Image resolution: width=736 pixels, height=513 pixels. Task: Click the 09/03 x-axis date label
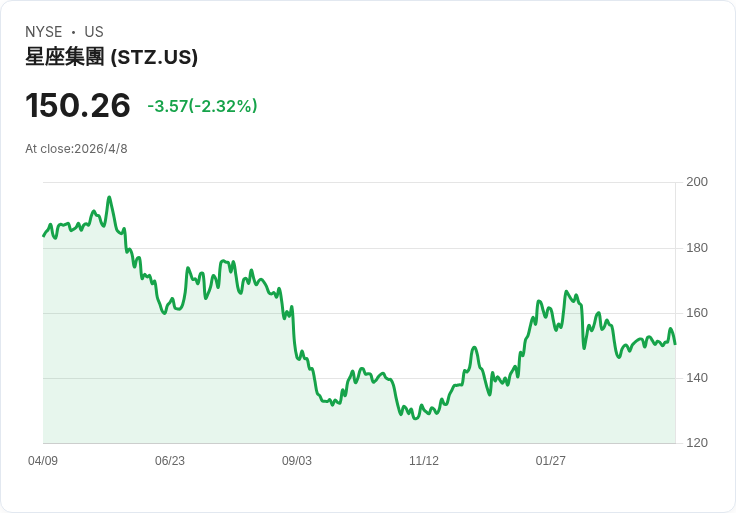click(297, 461)
